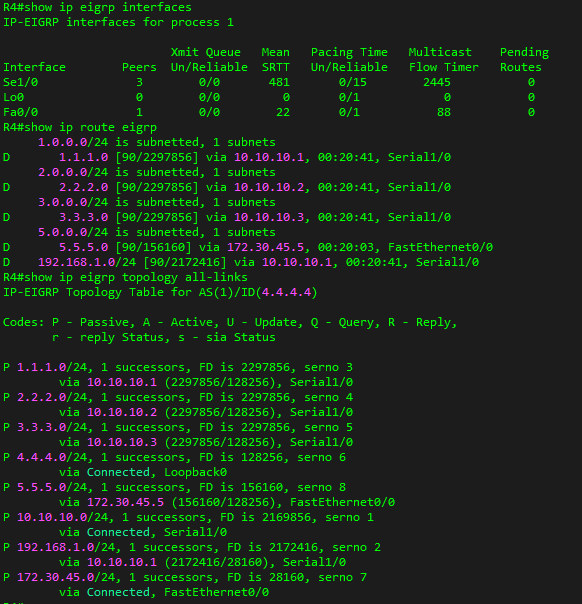Viewport: 582px width, 604px height.
Task: Click pacing time value '0/15'
Action: [352, 82]
